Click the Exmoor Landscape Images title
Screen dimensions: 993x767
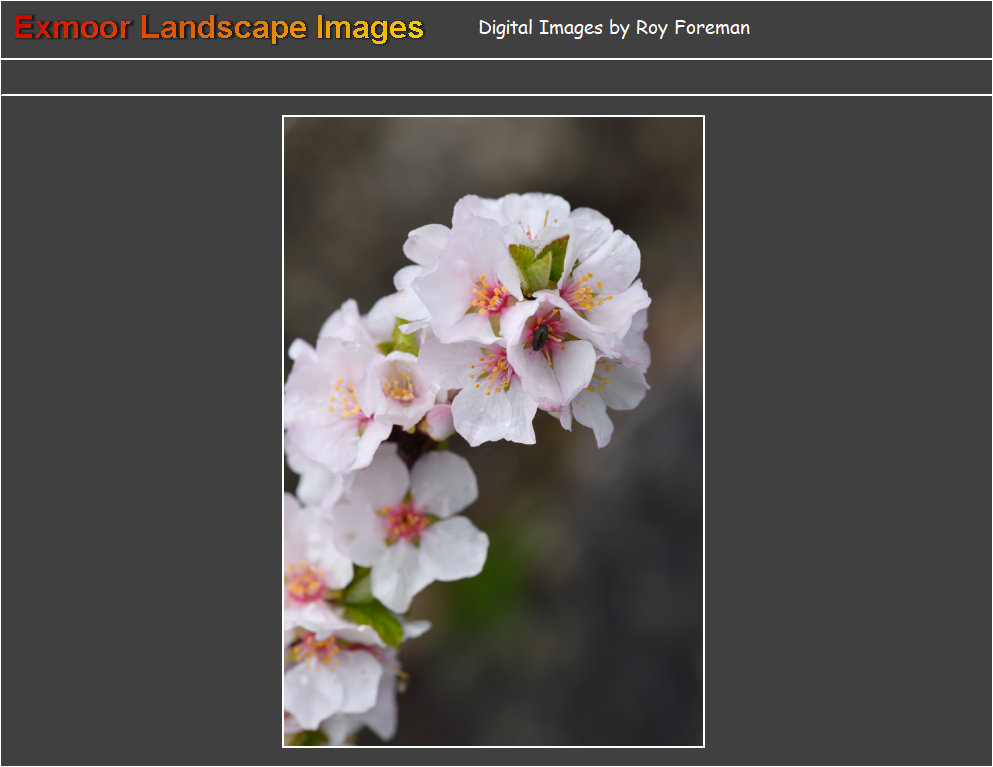click(218, 28)
